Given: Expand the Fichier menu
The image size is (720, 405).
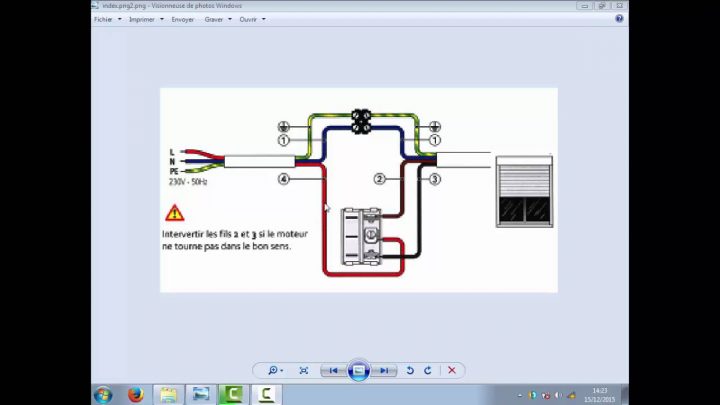Looking at the screenshot, I should [106, 19].
